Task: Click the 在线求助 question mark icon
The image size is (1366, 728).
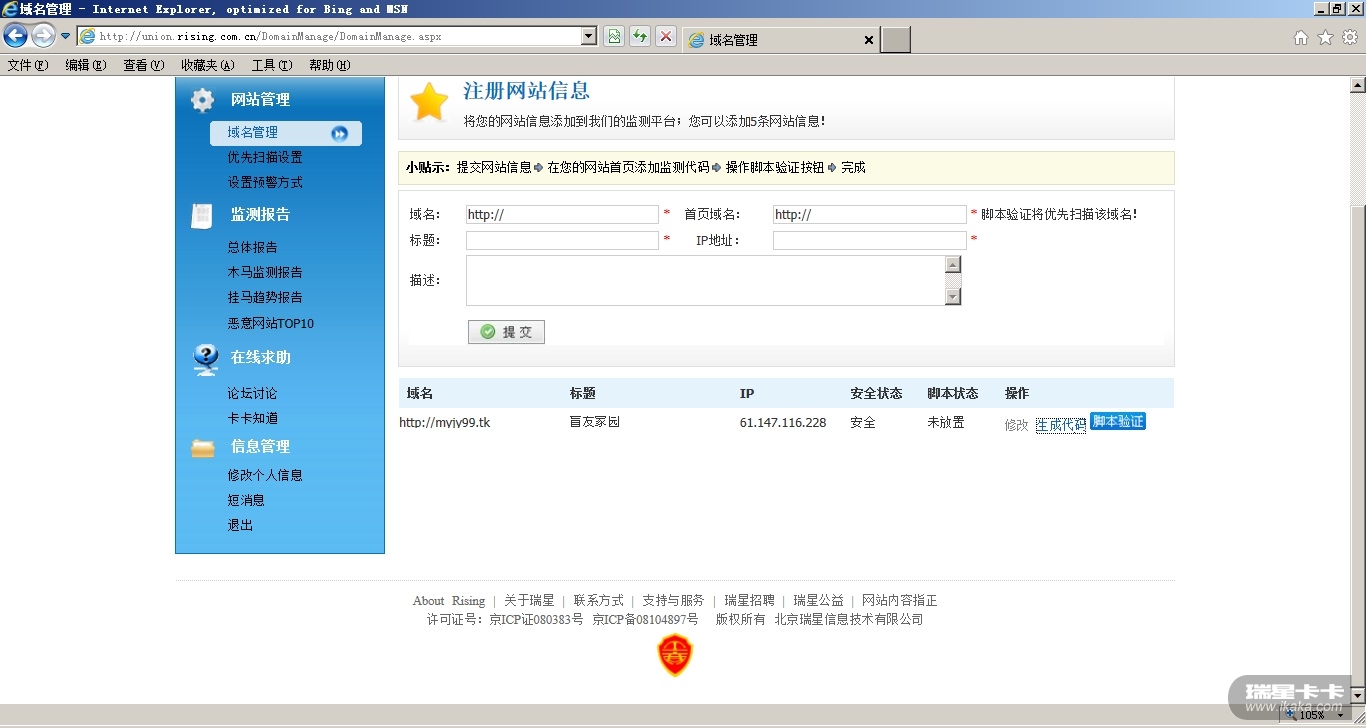Action: [x=206, y=359]
